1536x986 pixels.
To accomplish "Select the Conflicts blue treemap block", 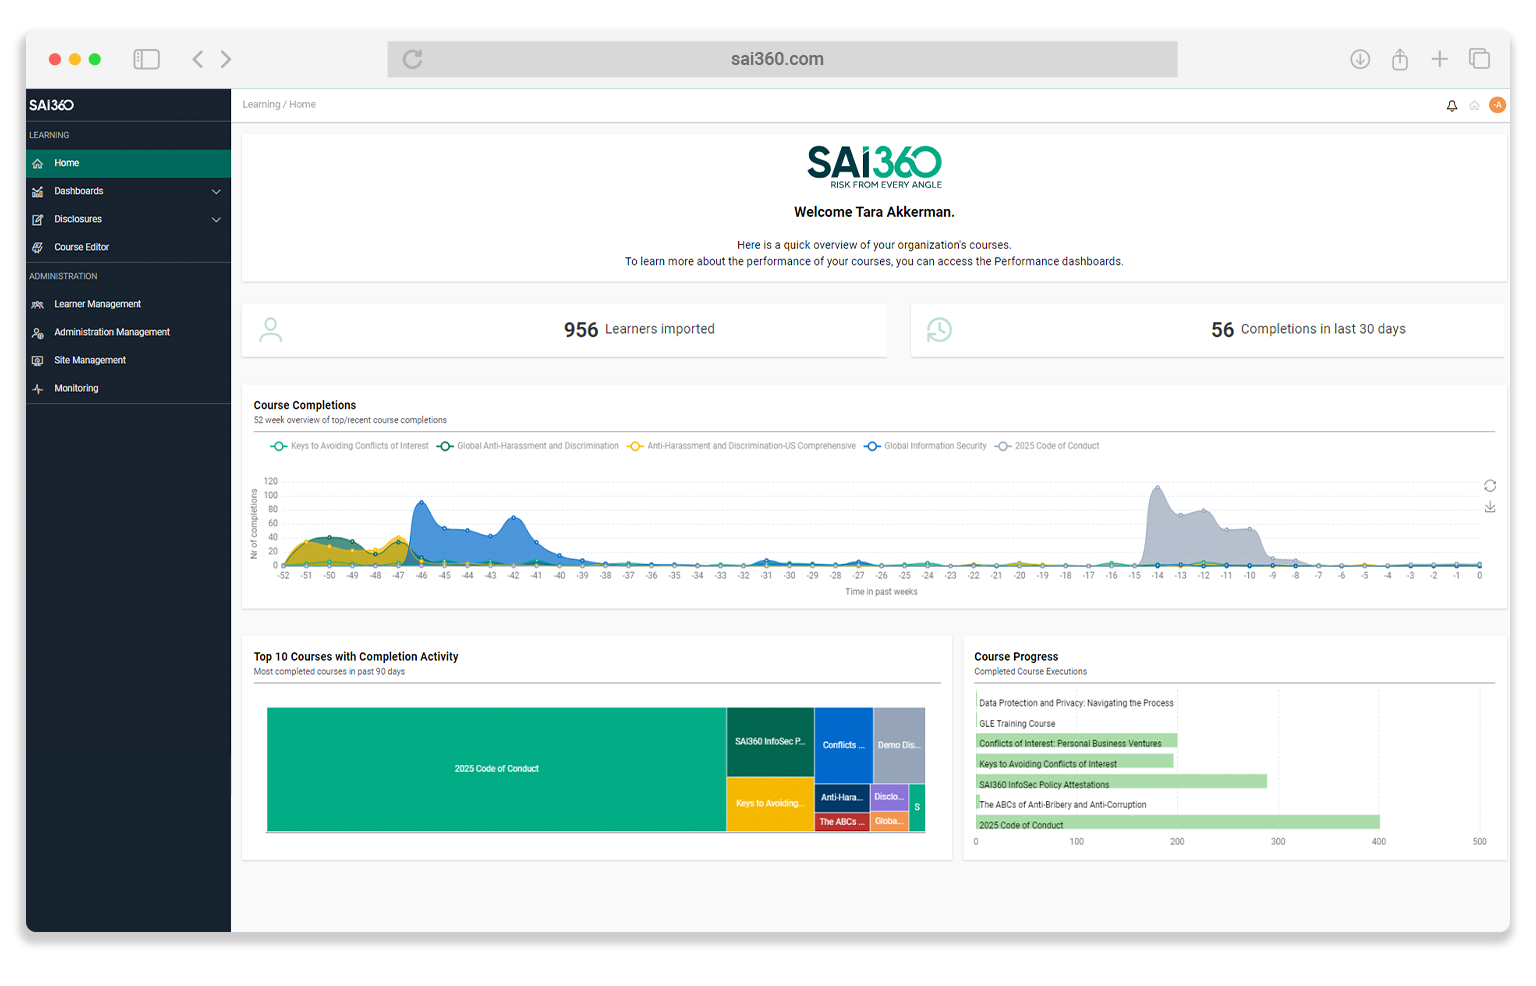I will 844,745.
